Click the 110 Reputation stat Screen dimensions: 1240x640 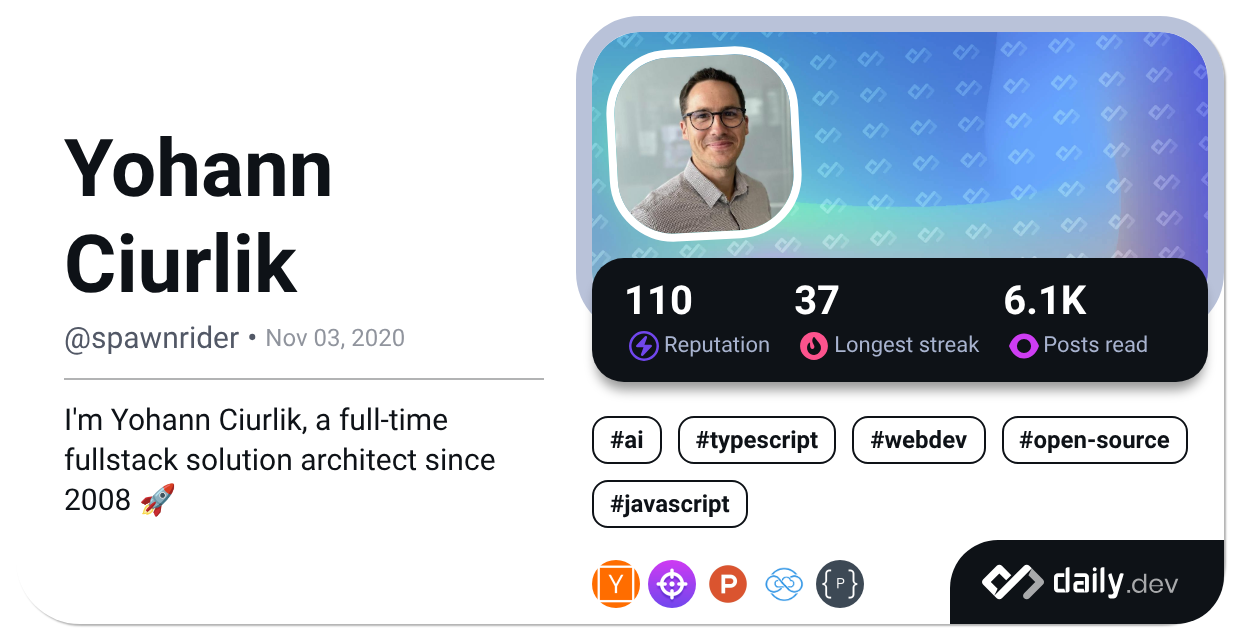pyautogui.click(x=659, y=301)
